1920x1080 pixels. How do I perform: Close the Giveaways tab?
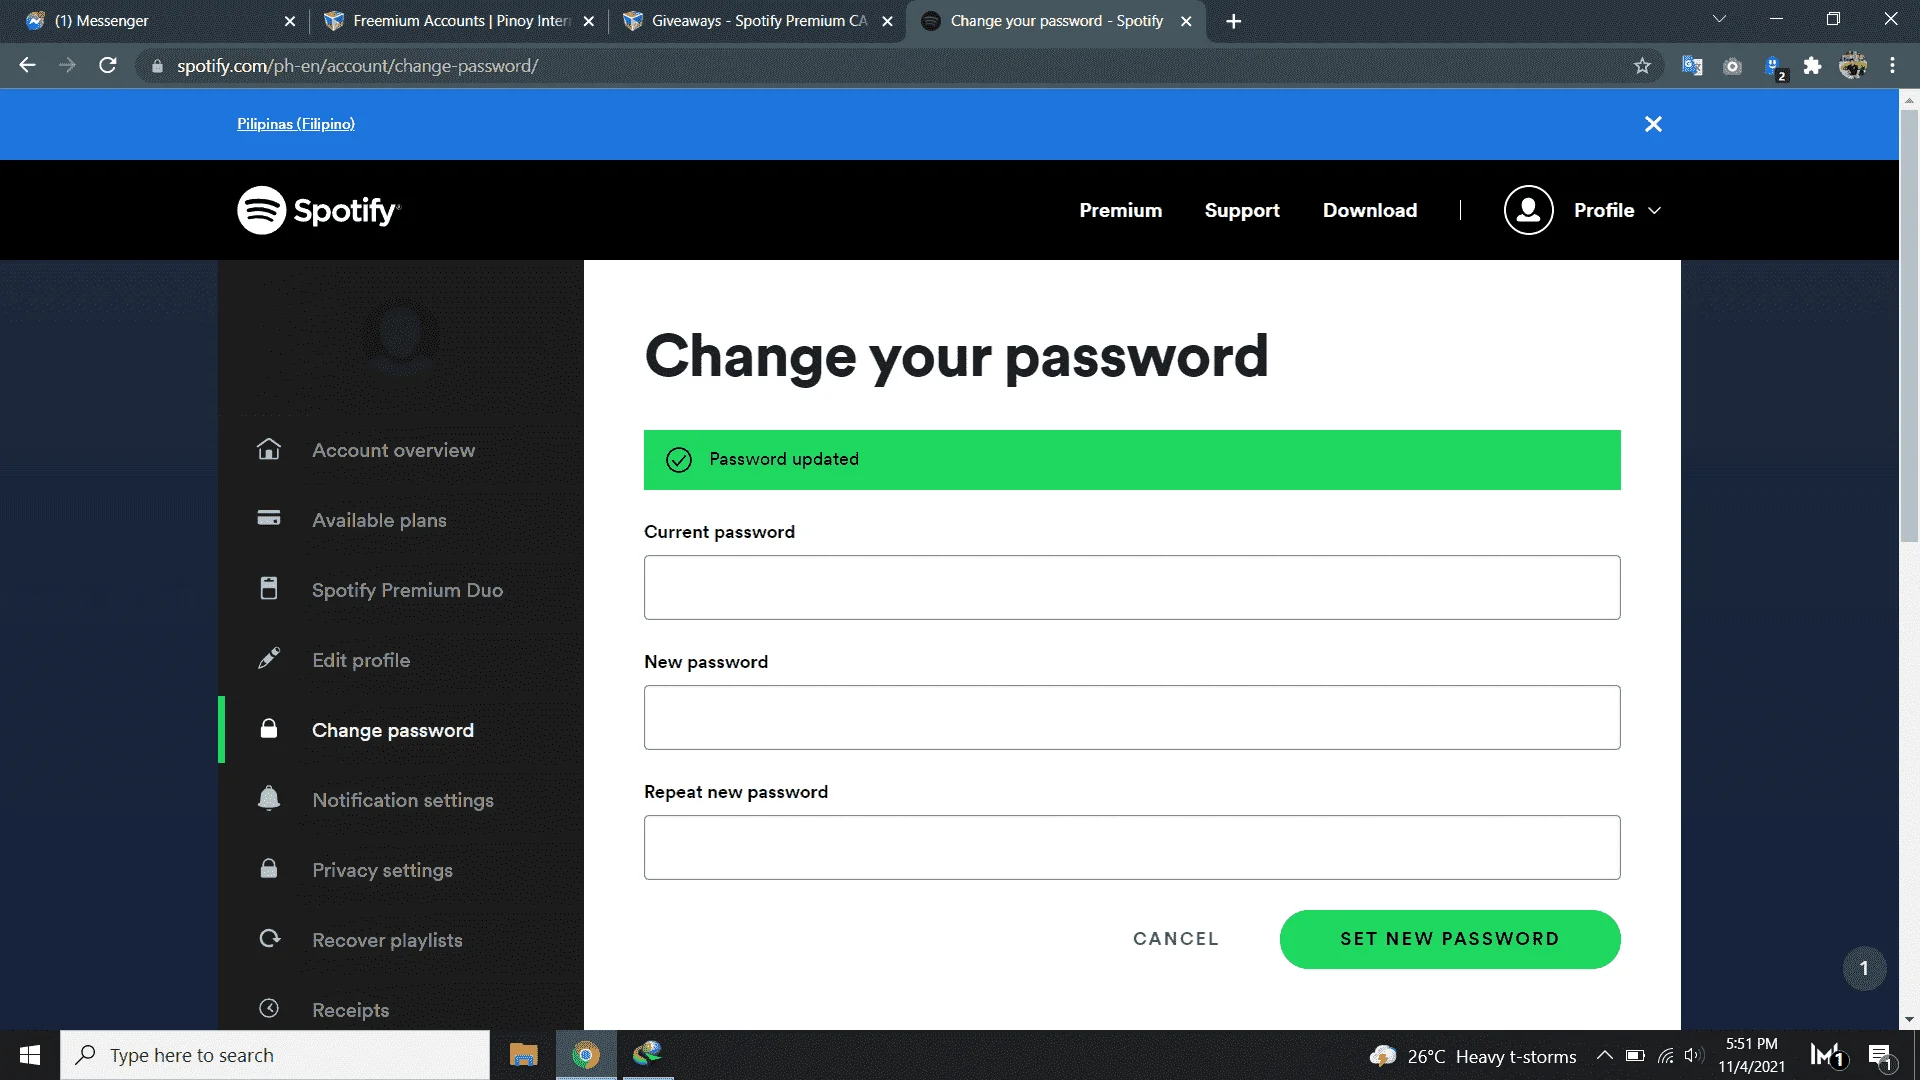coord(887,21)
